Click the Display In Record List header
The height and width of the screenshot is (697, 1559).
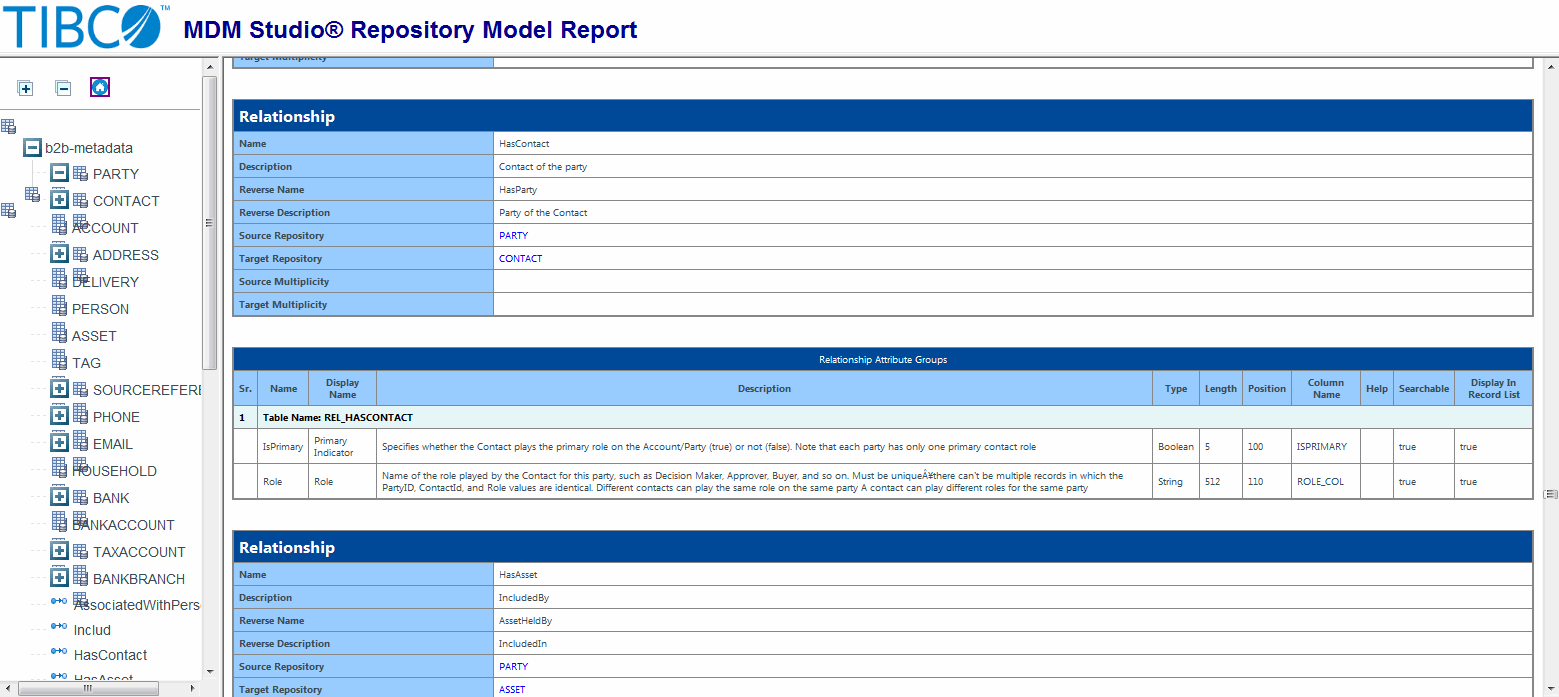click(x=1494, y=389)
